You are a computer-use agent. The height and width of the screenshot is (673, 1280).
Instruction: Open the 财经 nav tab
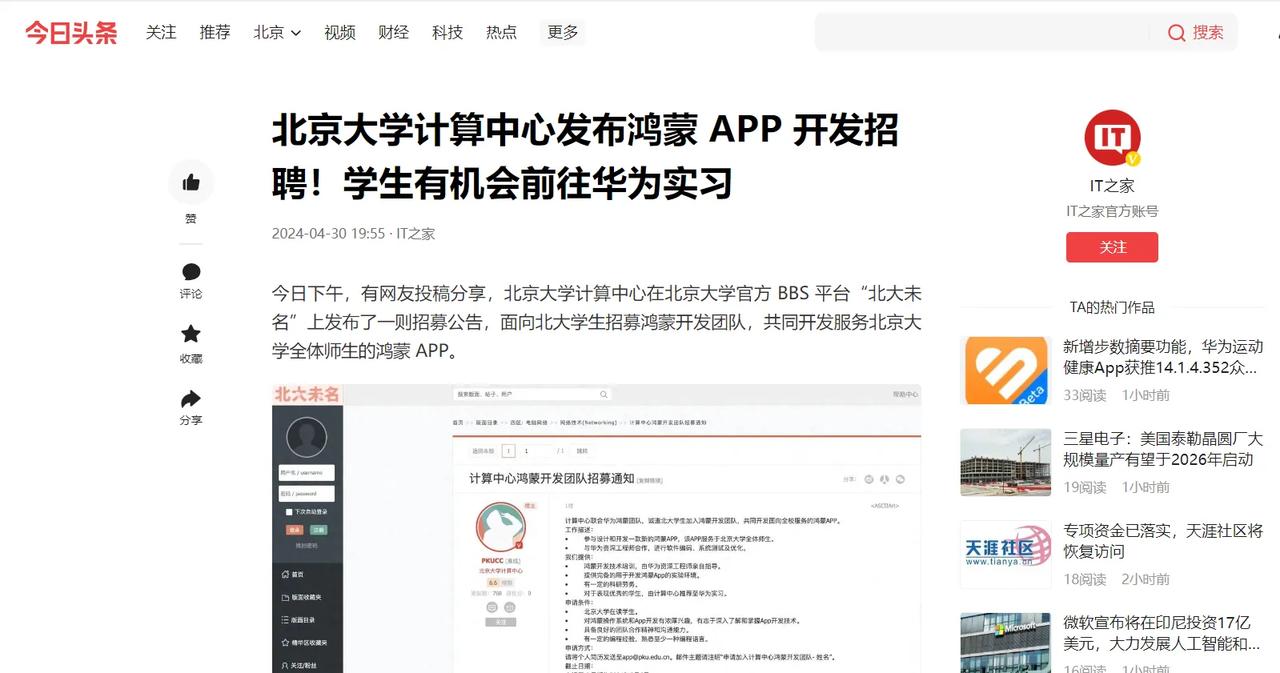pyautogui.click(x=394, y=33)
